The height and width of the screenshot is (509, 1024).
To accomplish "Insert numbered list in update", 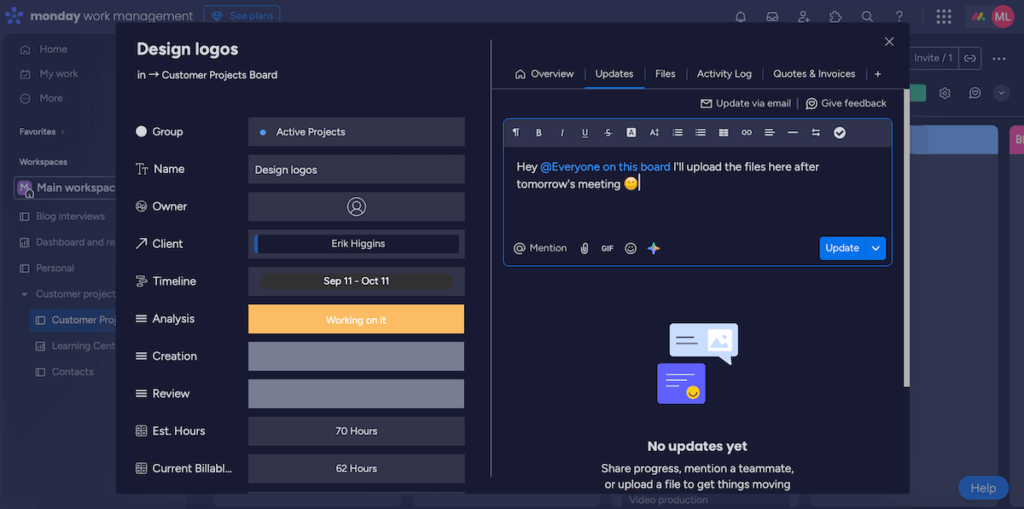I will 677,133.
